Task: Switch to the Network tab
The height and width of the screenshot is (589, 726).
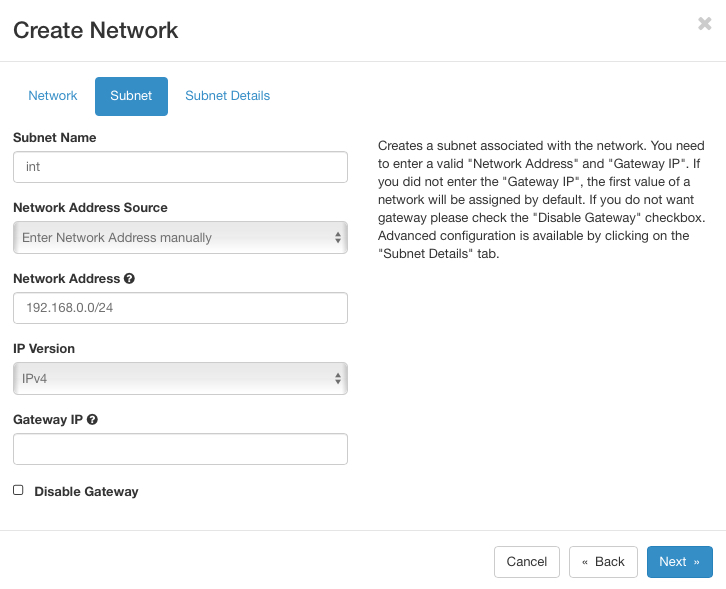Action: point(53,96)
